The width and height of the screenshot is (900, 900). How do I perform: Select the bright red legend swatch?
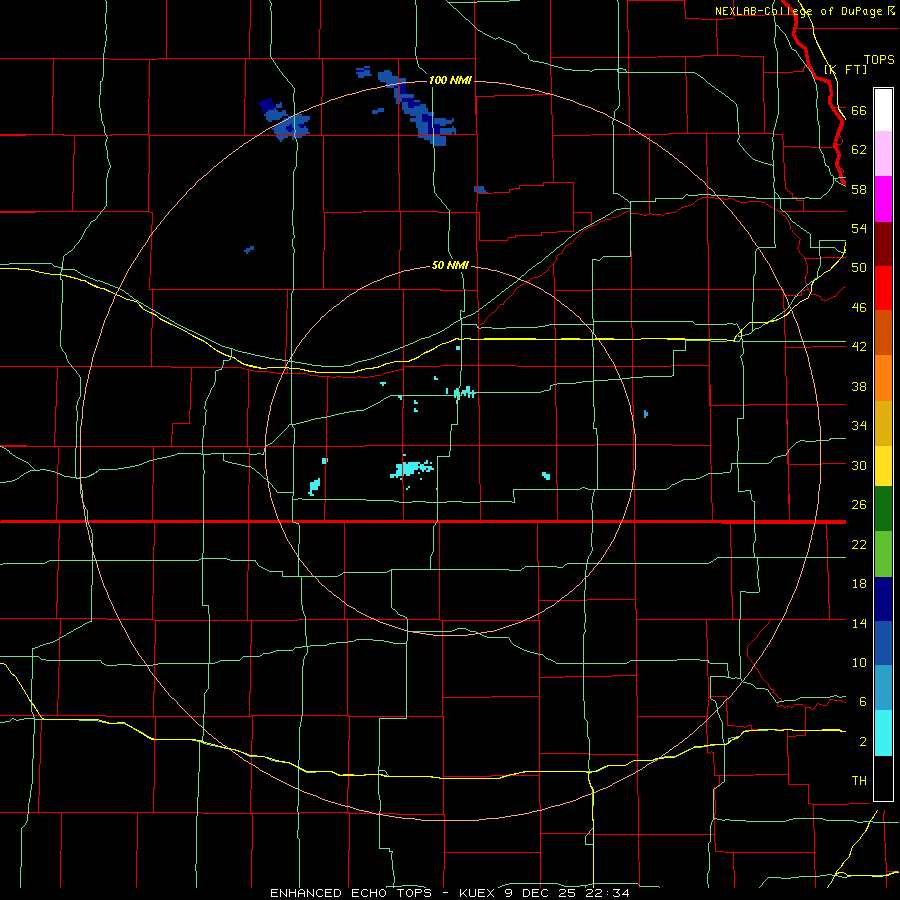click(x=883, y=288)
